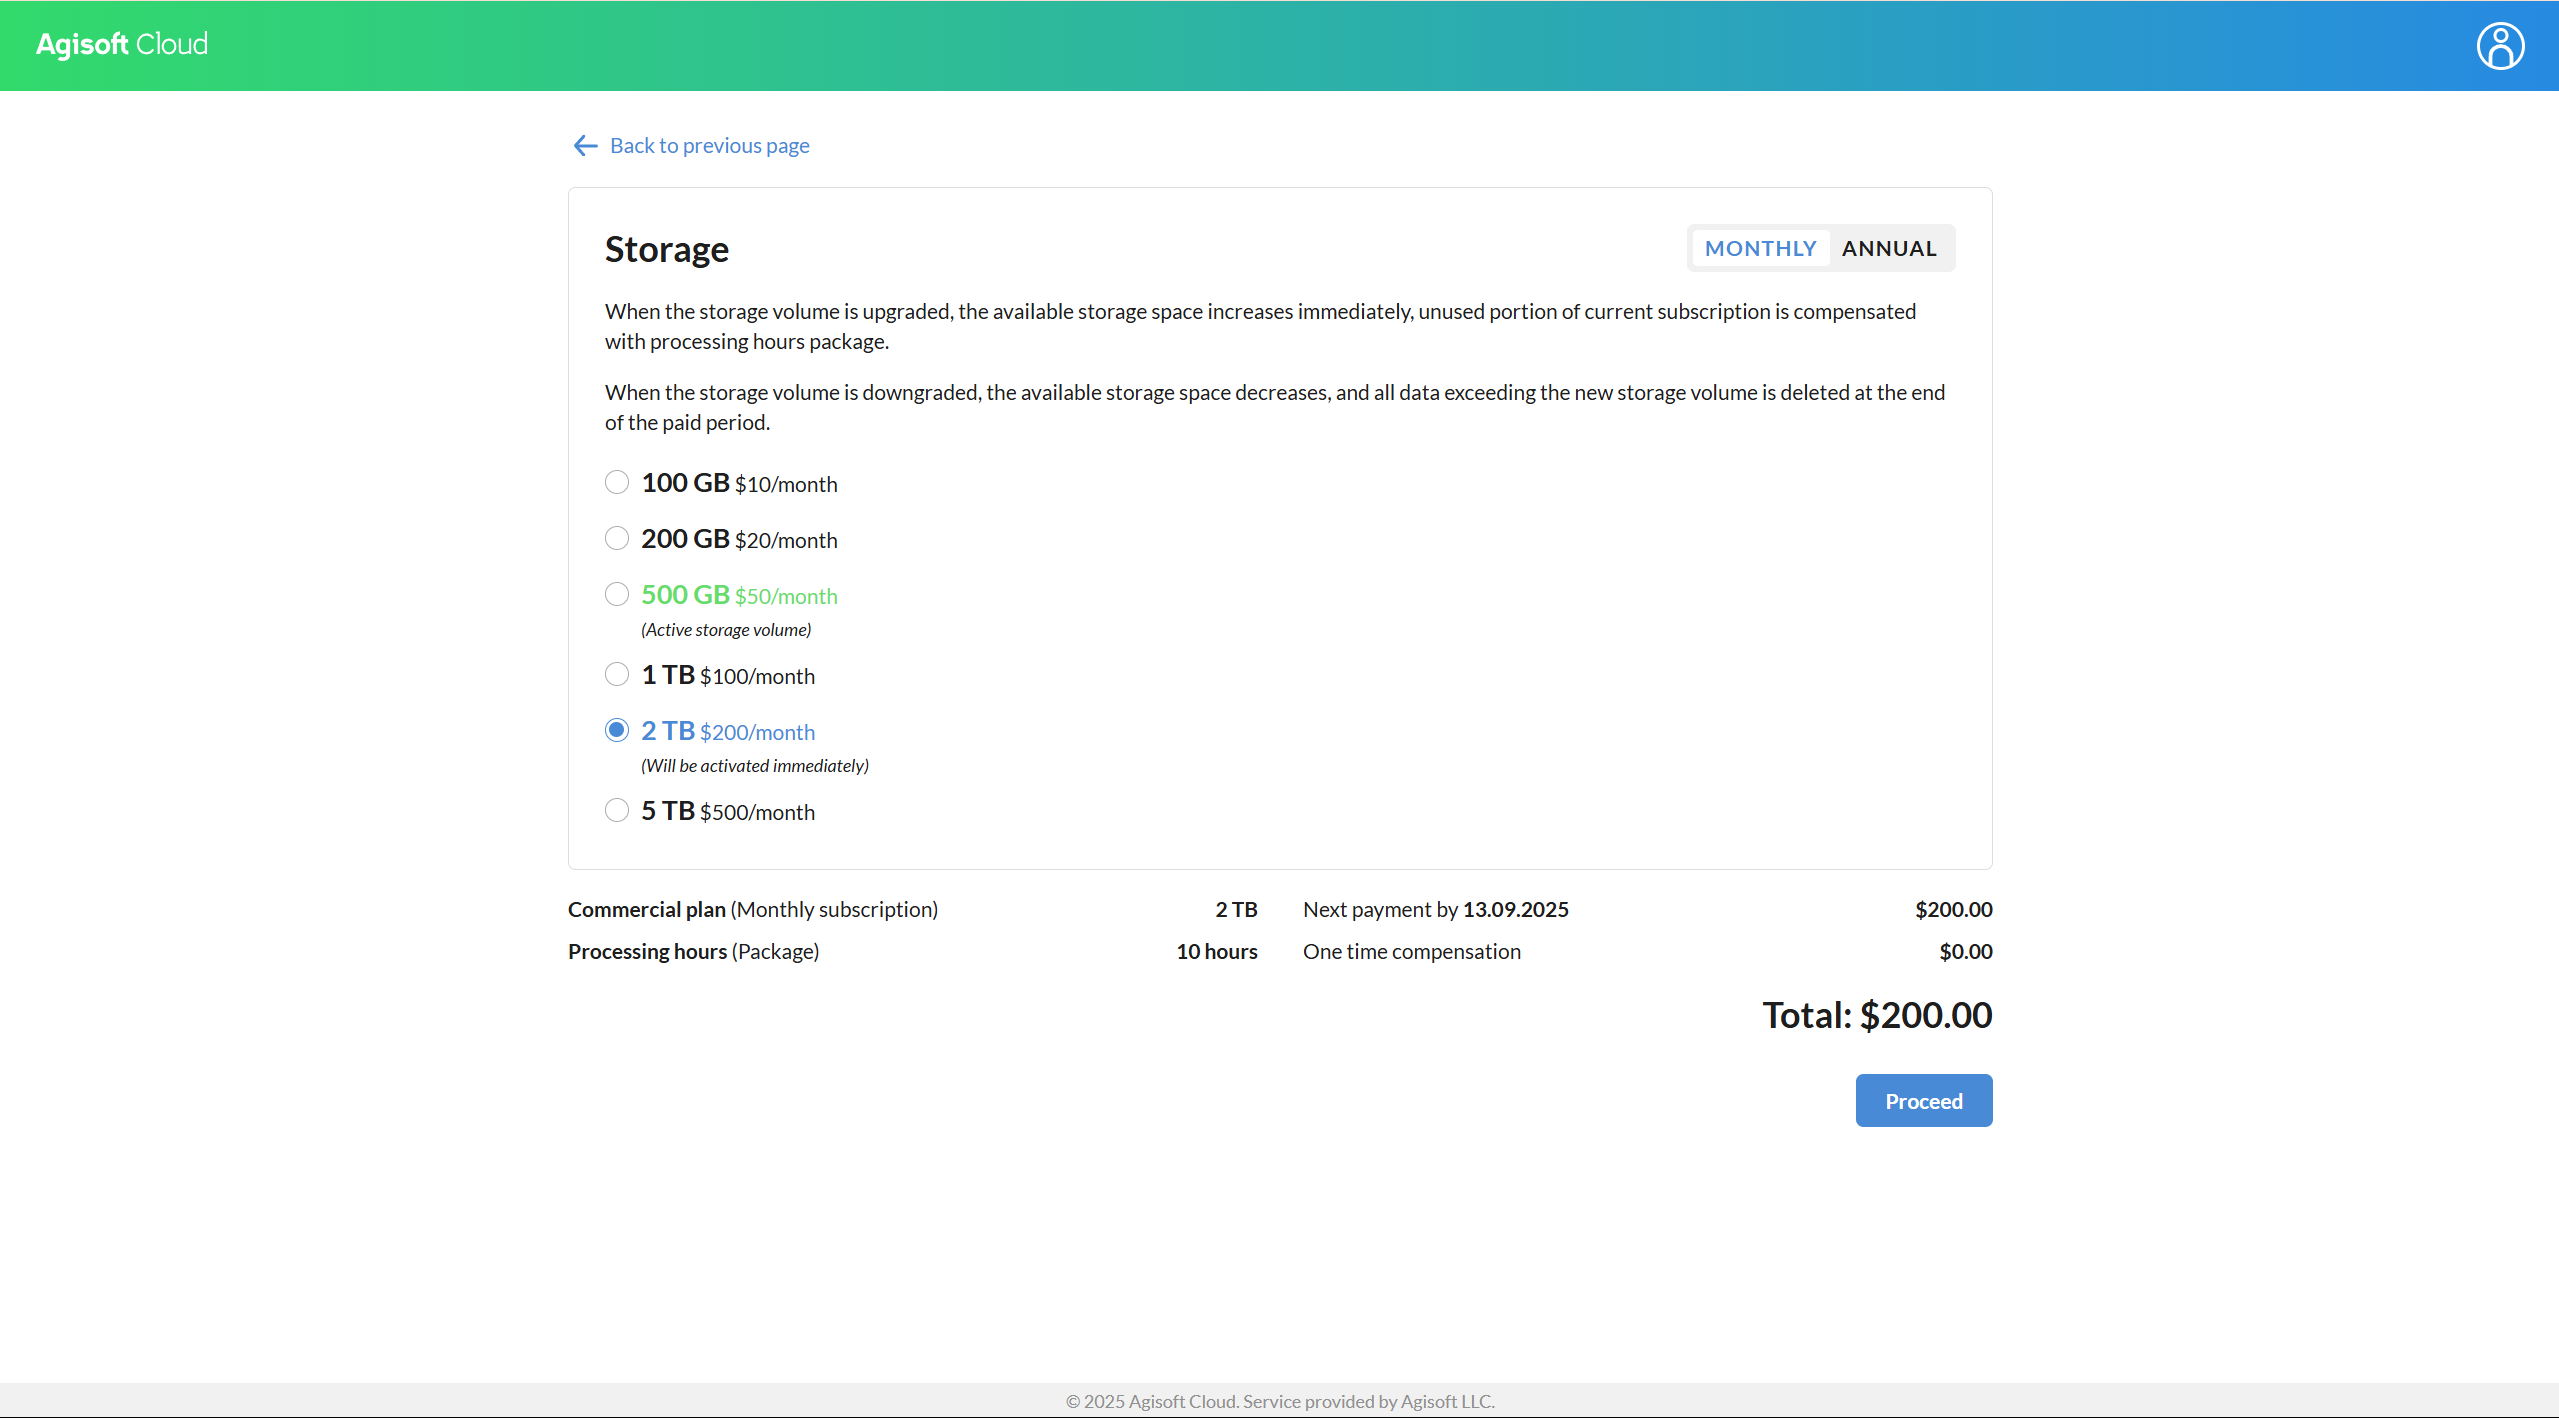Screen dimensions: 2559x1418
Task: Select the 200 GB storage radio button
Action: coord(617,539)
